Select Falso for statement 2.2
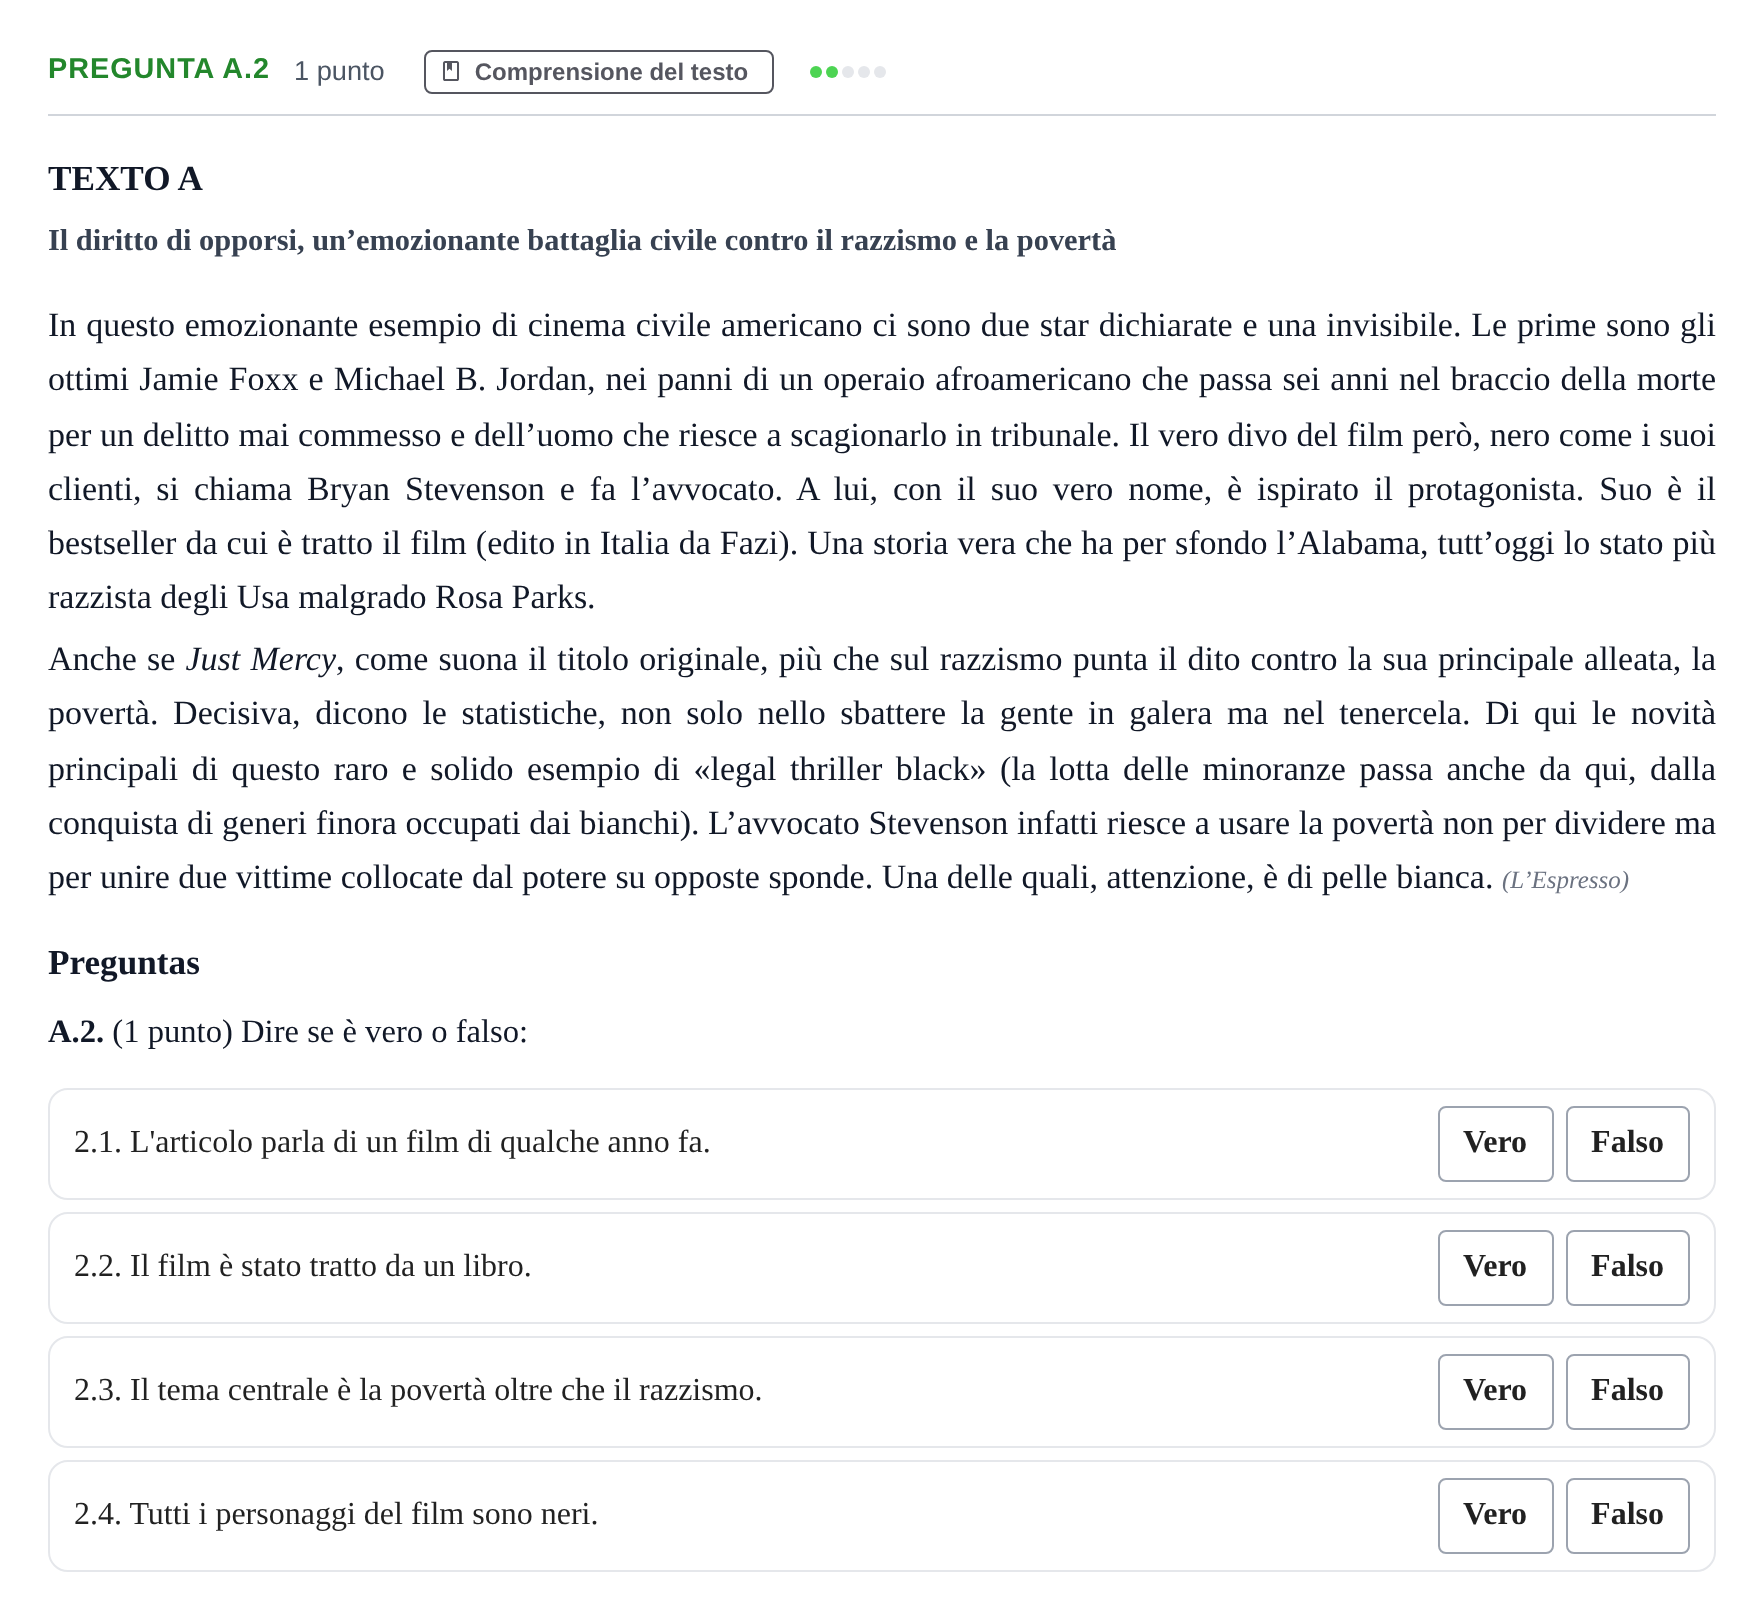 point(1627,1267)
